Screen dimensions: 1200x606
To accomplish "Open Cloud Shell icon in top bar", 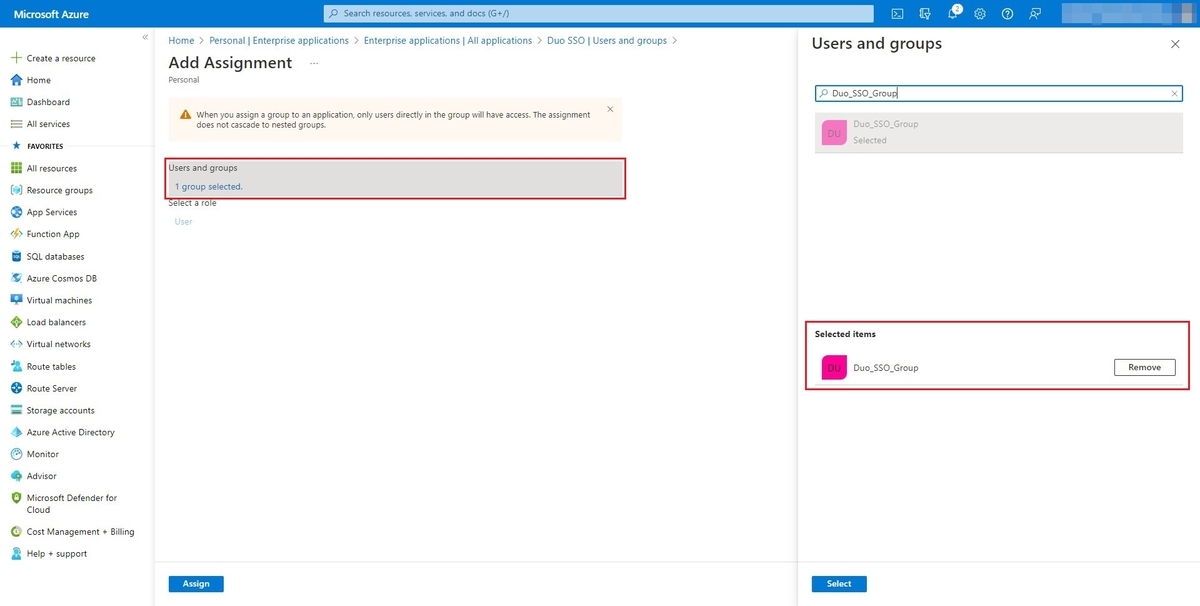I will (898, 13).
